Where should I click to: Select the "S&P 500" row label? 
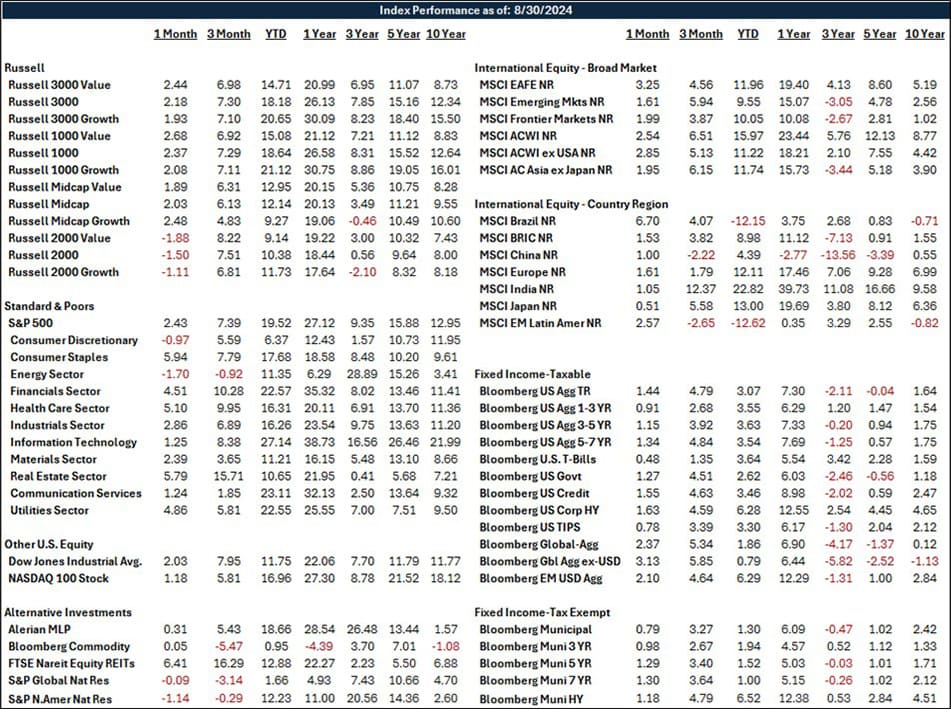coord(30,323)
